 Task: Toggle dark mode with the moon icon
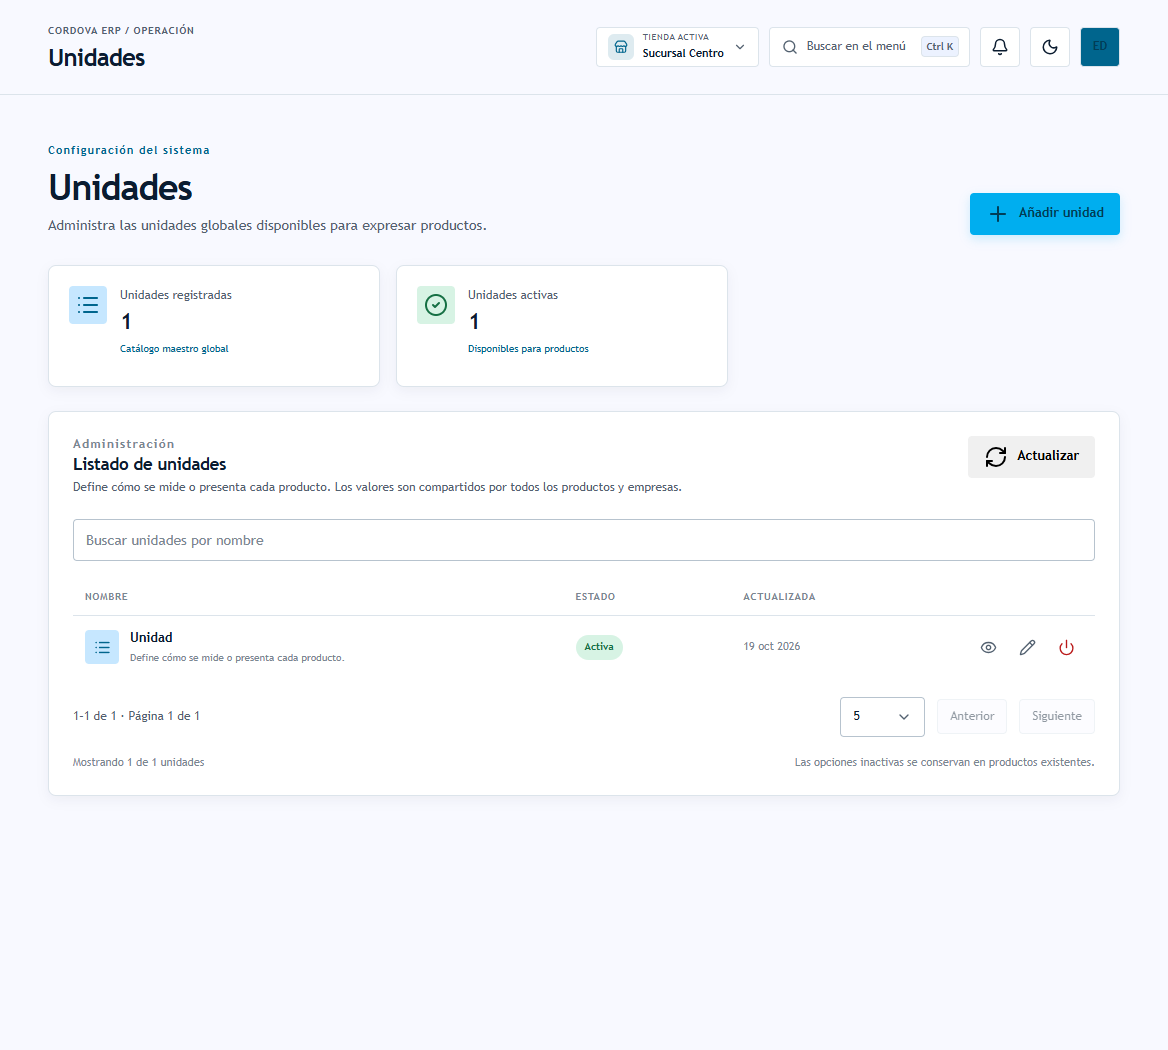coord(1050,47)
